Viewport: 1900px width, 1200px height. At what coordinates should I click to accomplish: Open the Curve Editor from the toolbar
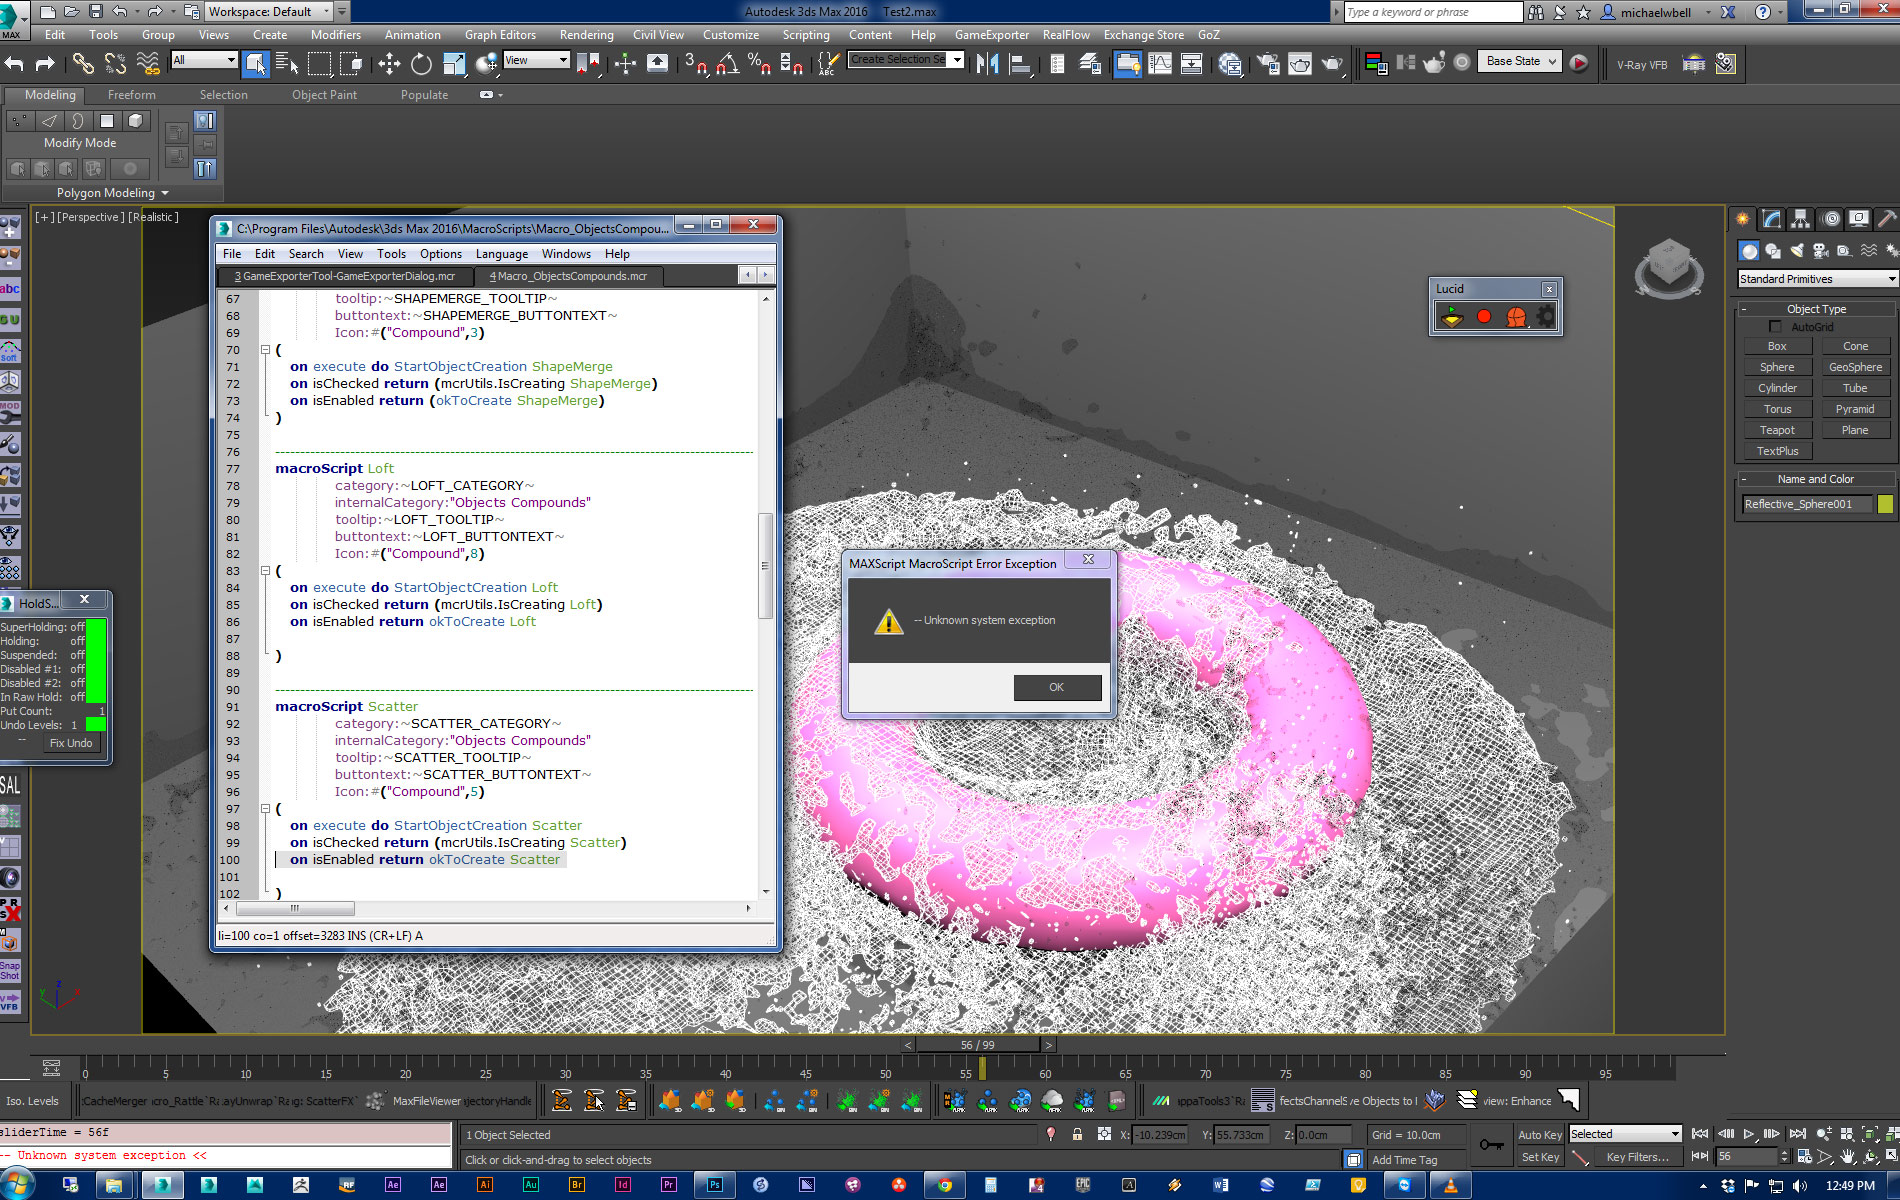click(1160, 64)
